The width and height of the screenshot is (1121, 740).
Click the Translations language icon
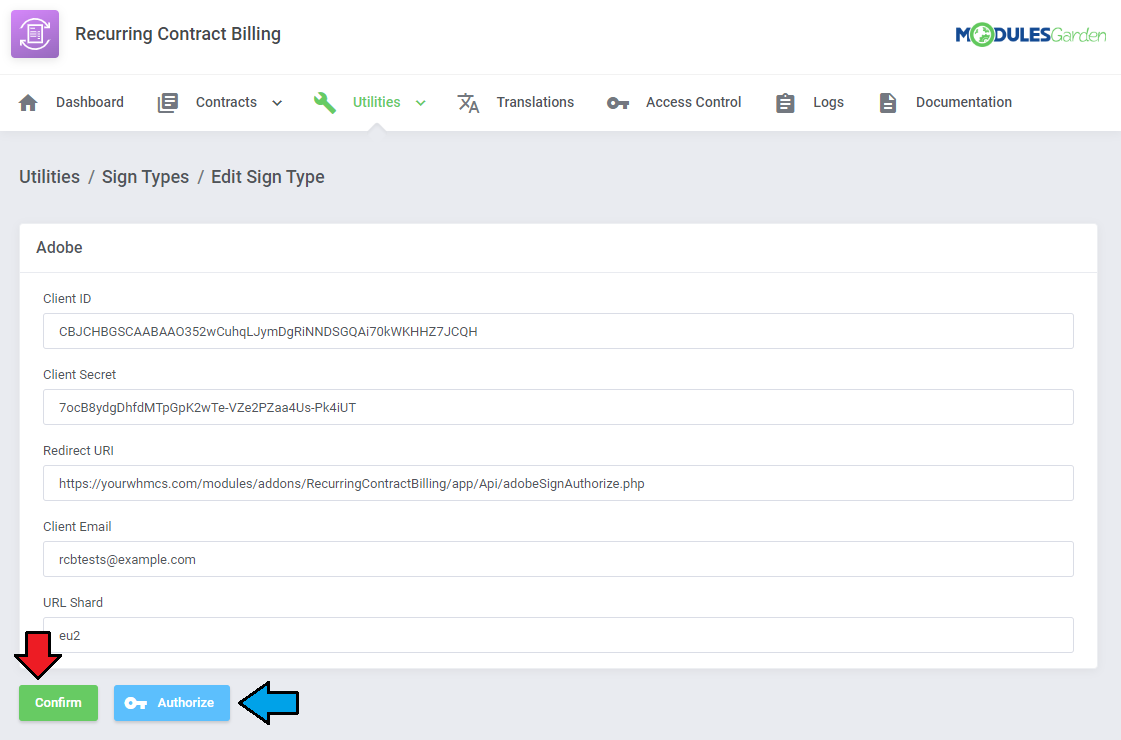click(468, 103)
